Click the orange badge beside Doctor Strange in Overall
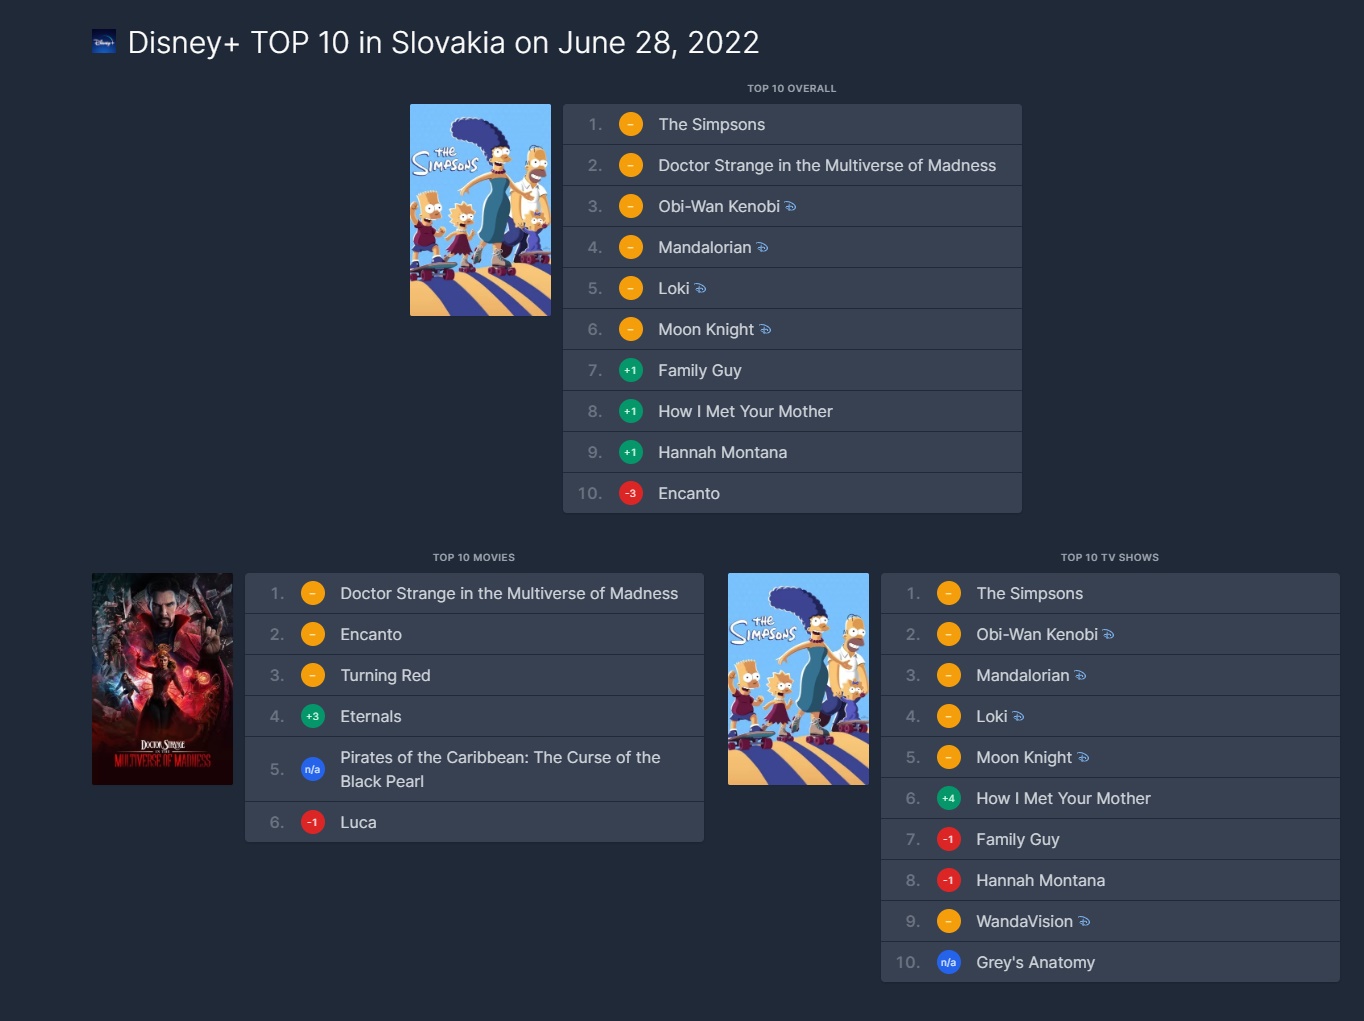This screenshot has height=1021, width=1364. (631, 165)
